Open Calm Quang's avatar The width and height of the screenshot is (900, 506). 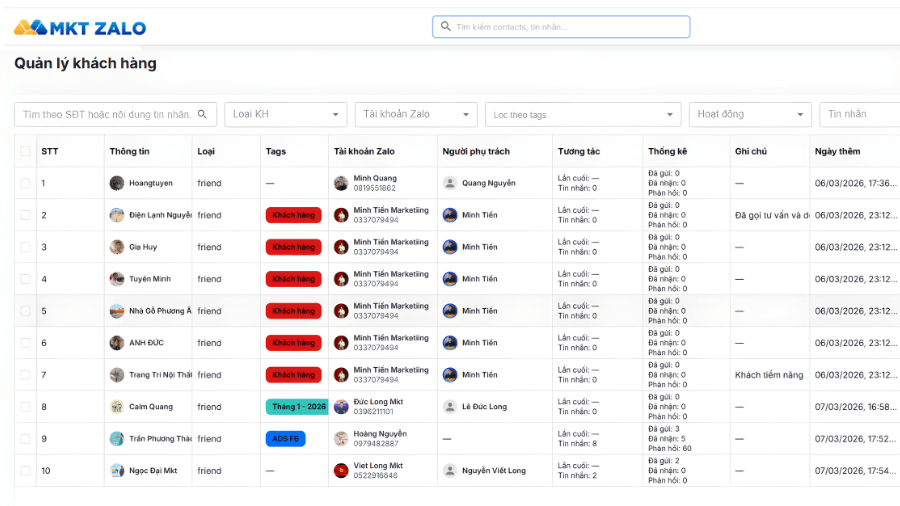(117, 407)
